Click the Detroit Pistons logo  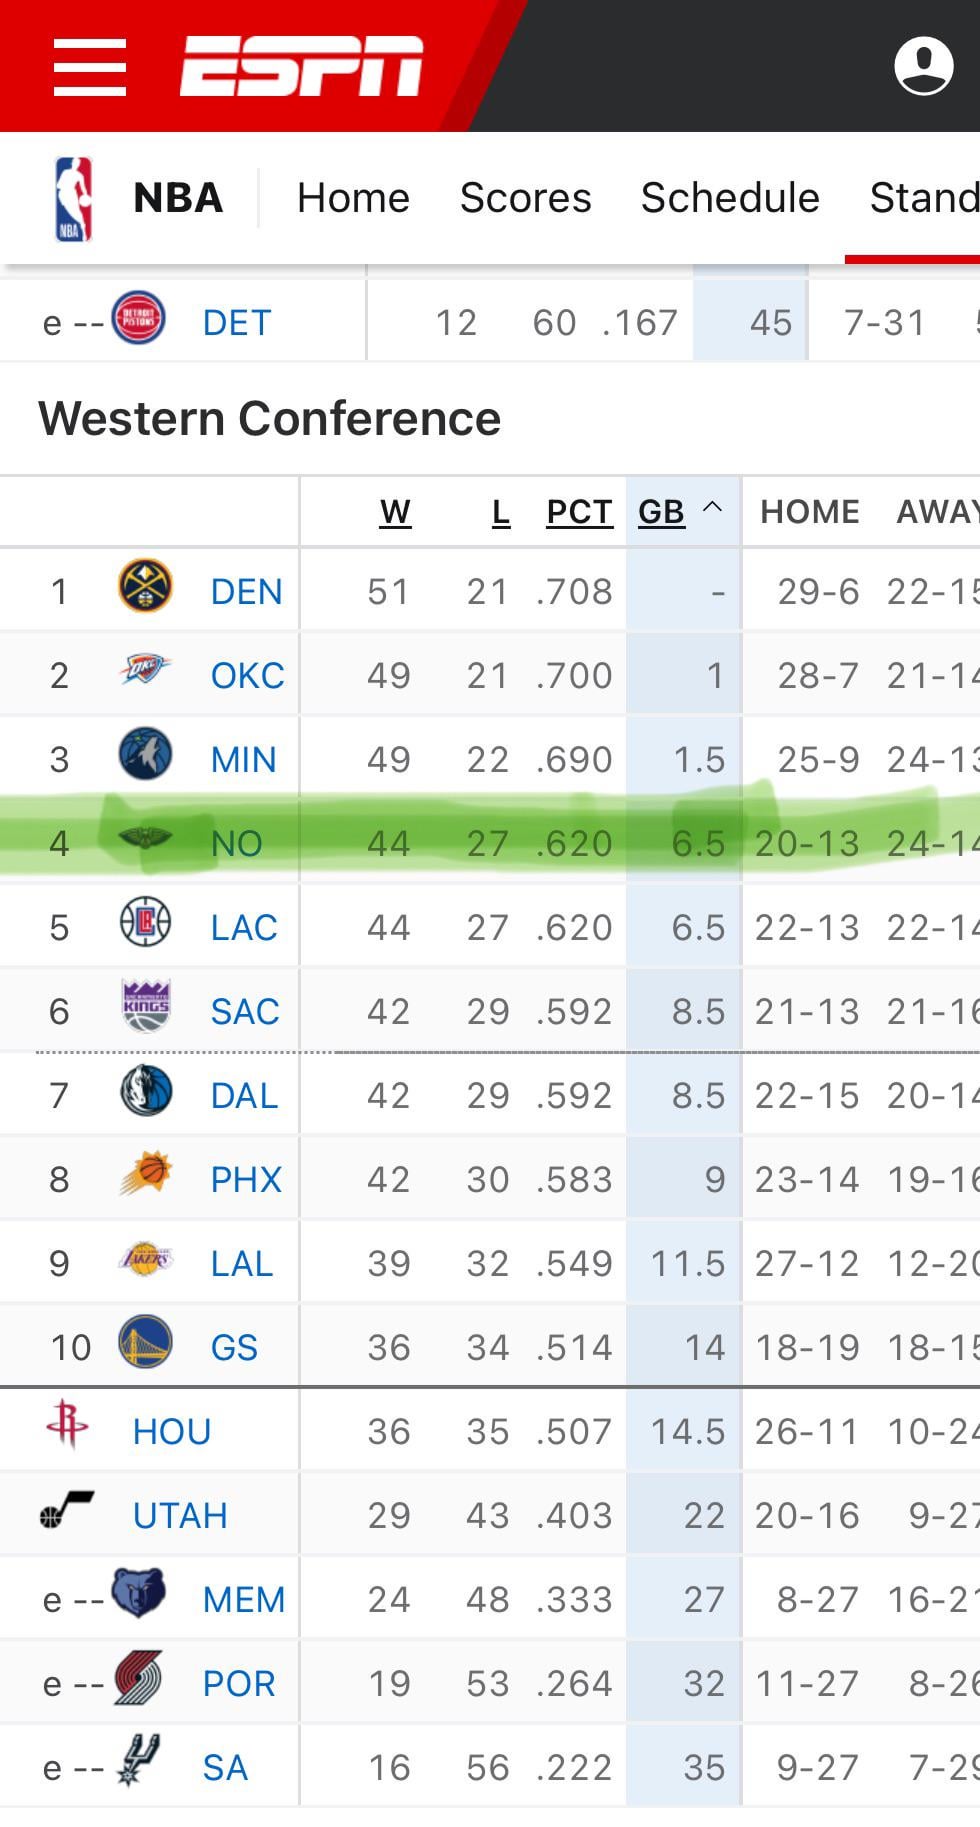(138, 318)
